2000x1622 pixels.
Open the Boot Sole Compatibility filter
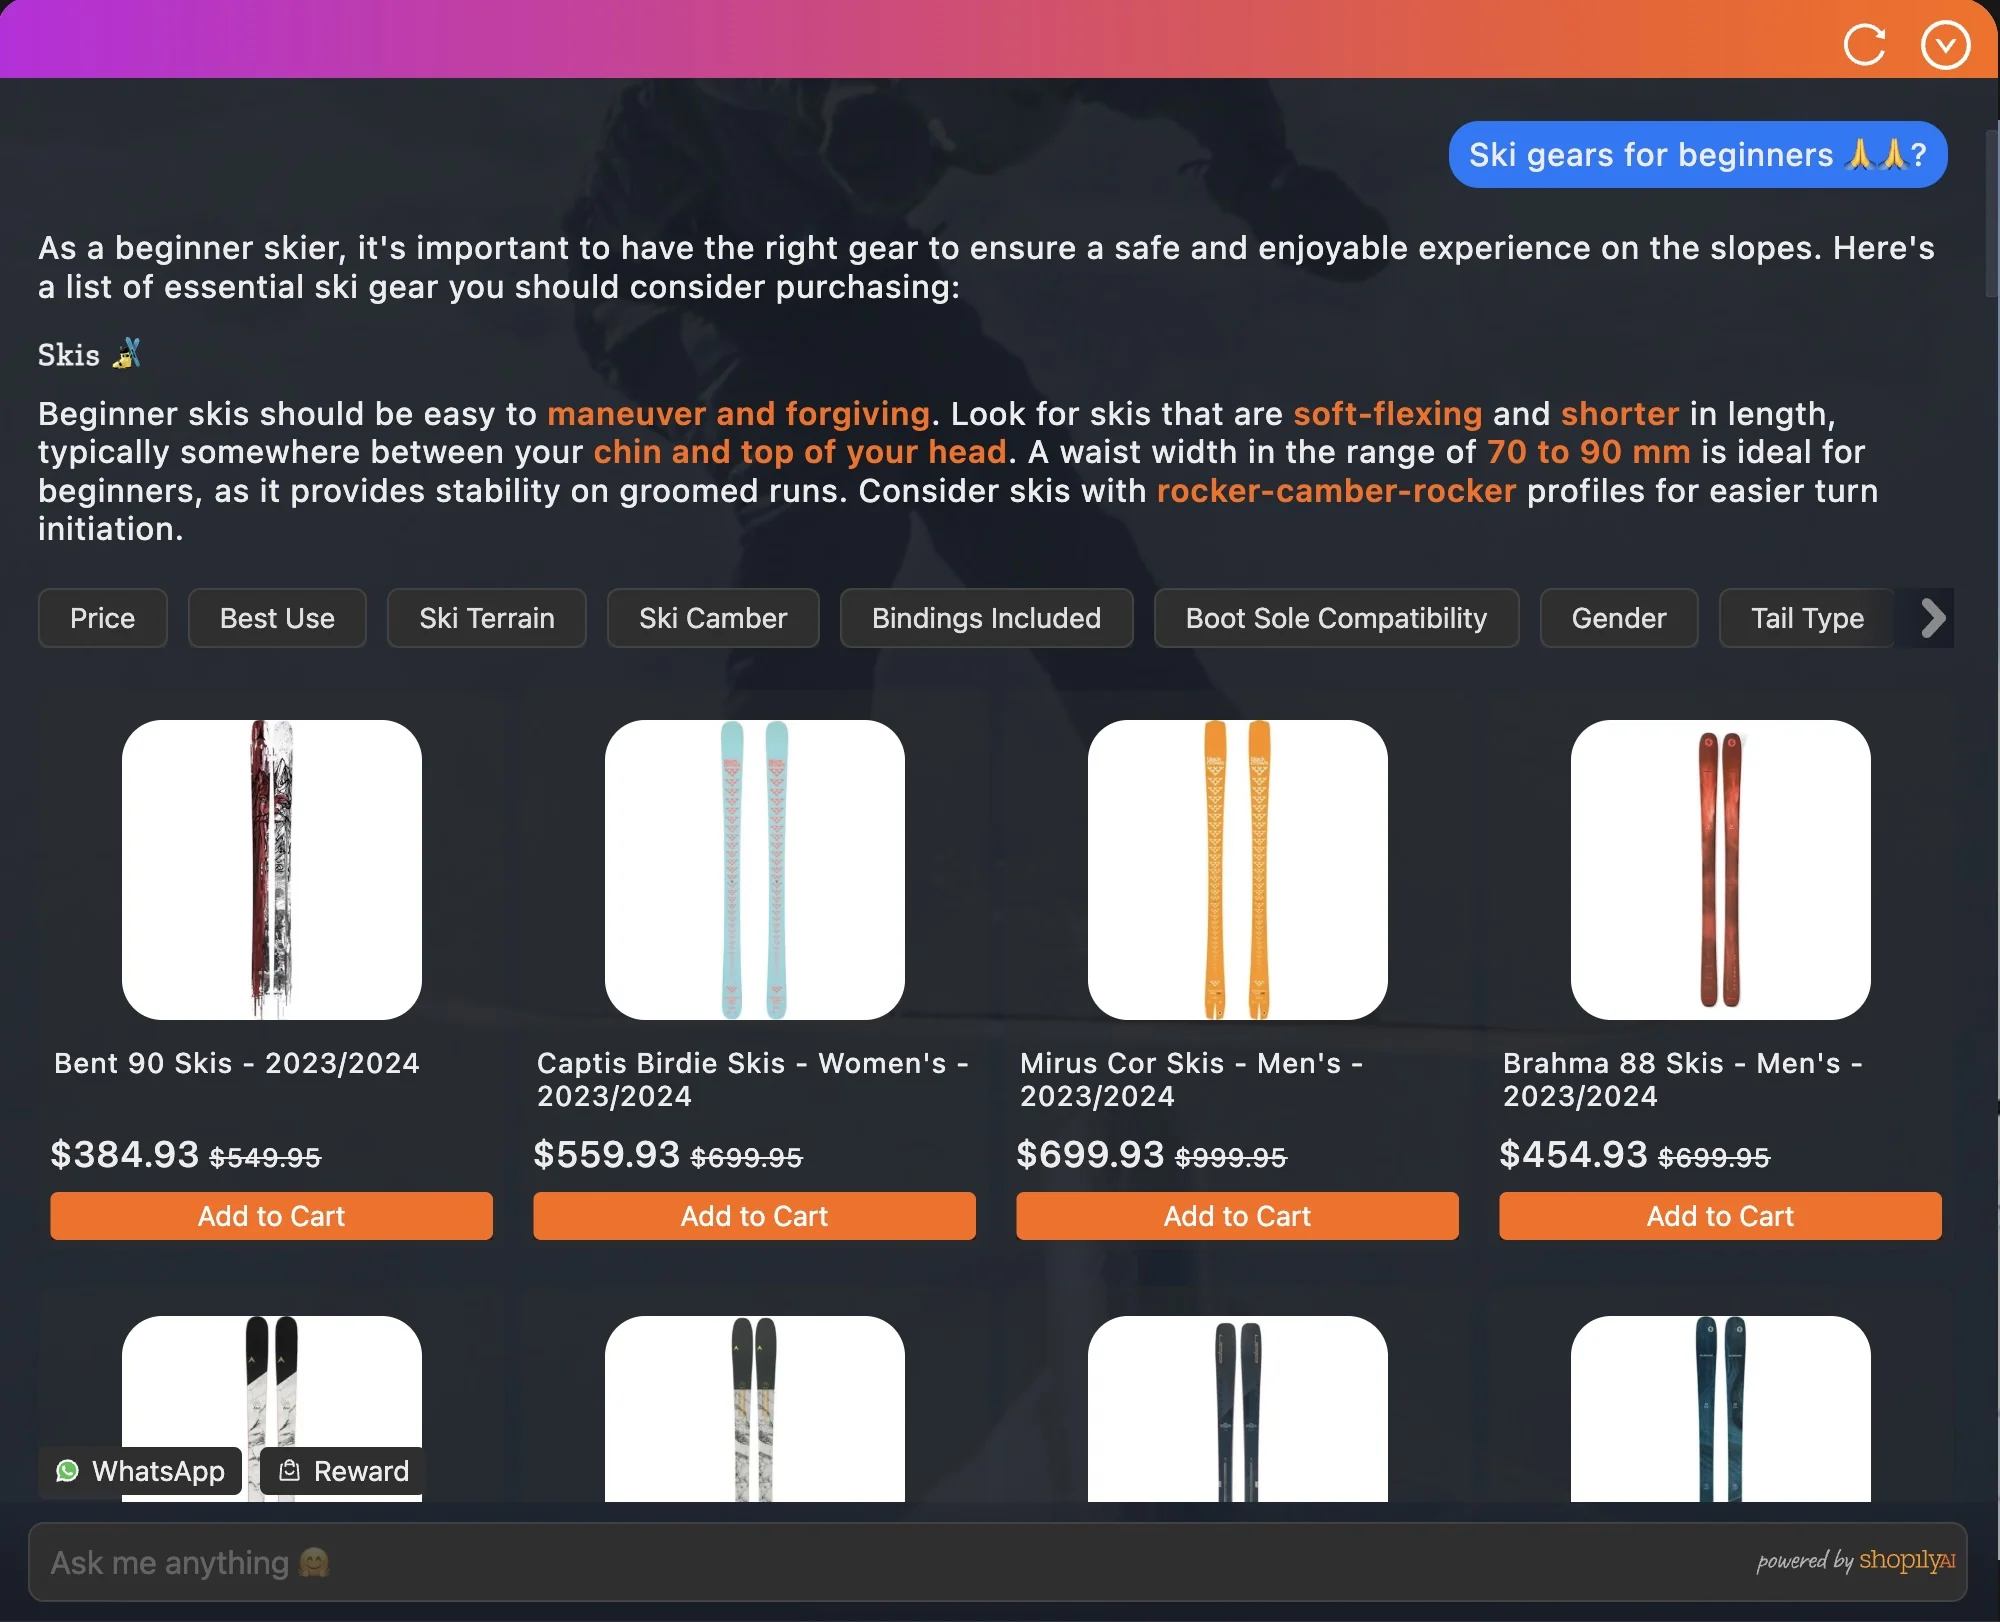(1336, 618)
